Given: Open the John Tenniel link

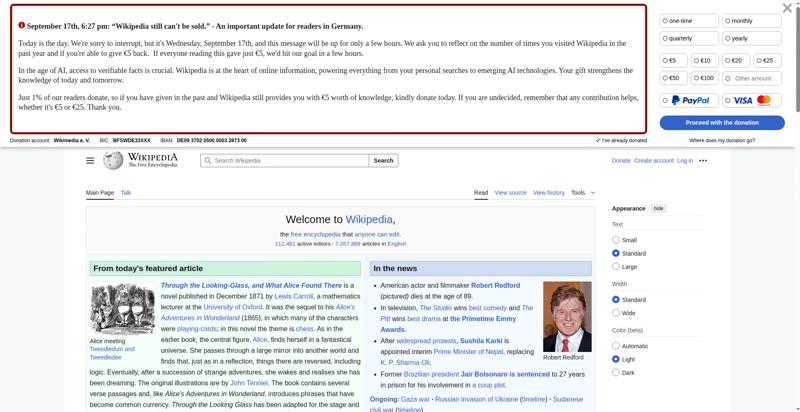Looking at the screenshot, I should [249, 383].
